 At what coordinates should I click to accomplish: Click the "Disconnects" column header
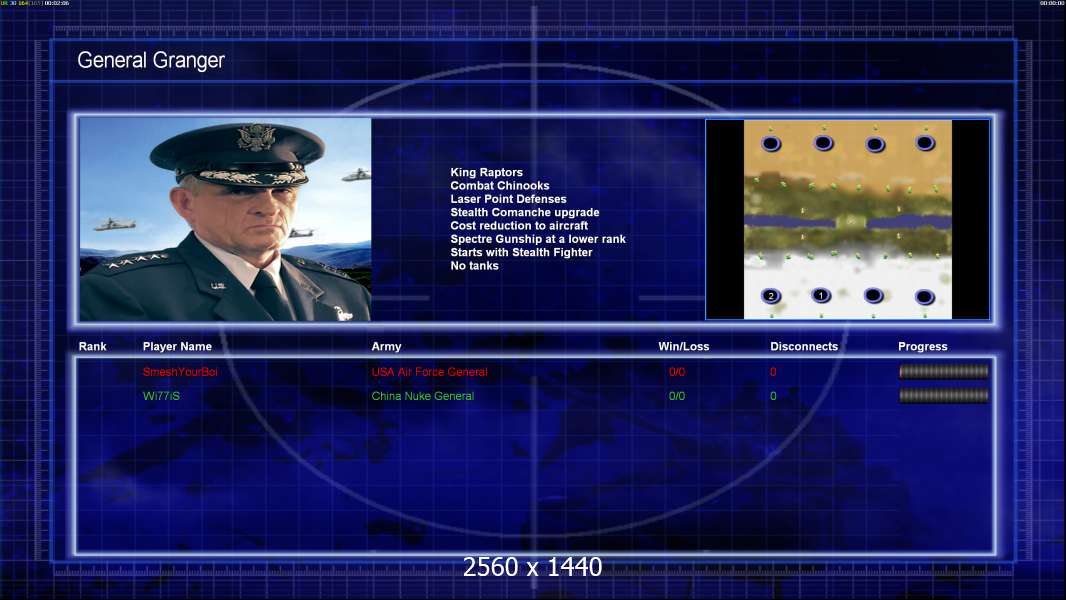[804, 347]
